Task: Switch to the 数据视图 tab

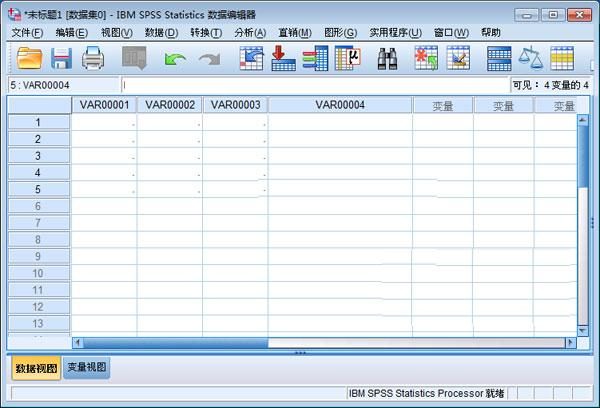Action: click(36, 368)
